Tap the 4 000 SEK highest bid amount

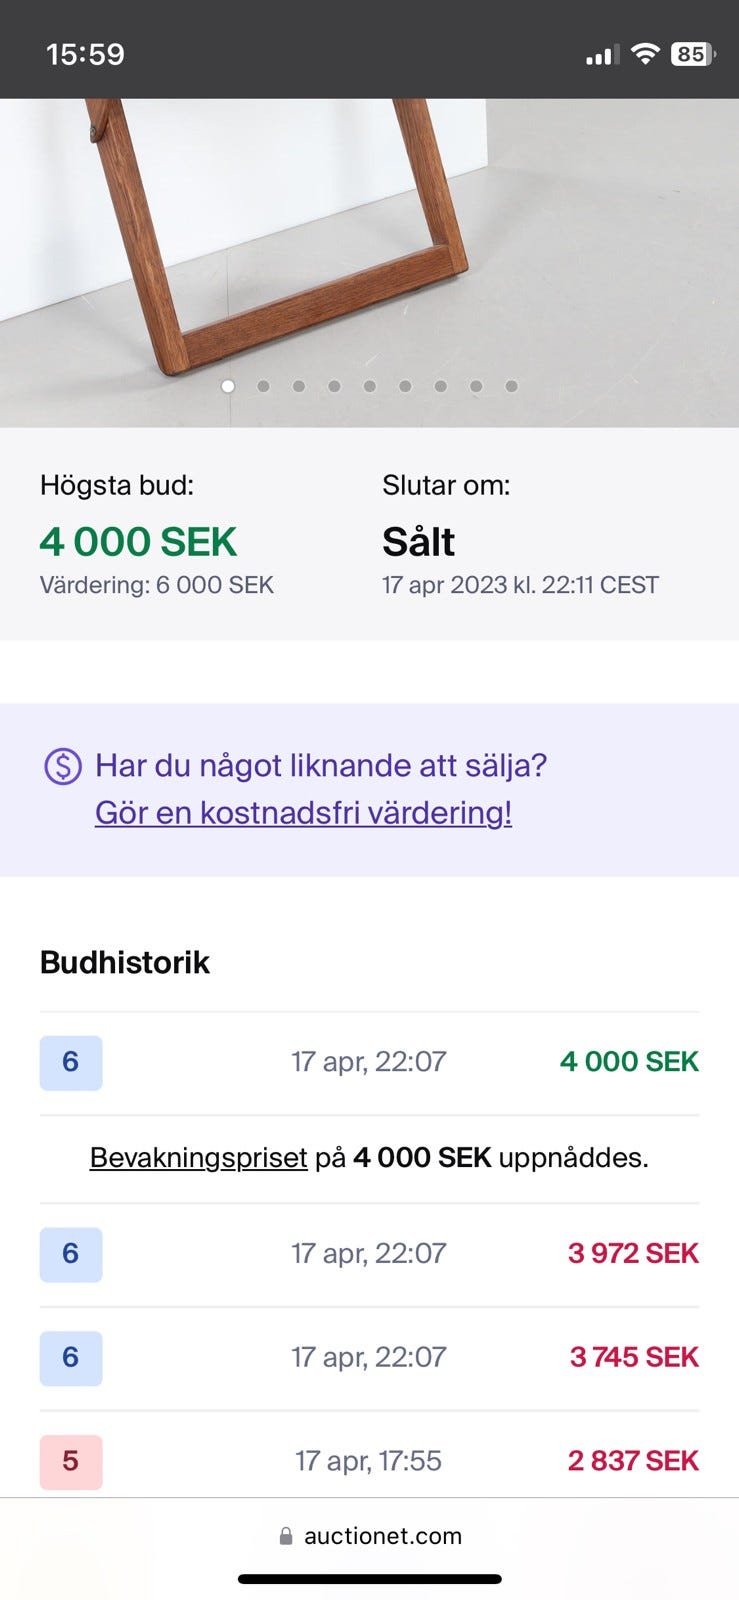[138, 542]
